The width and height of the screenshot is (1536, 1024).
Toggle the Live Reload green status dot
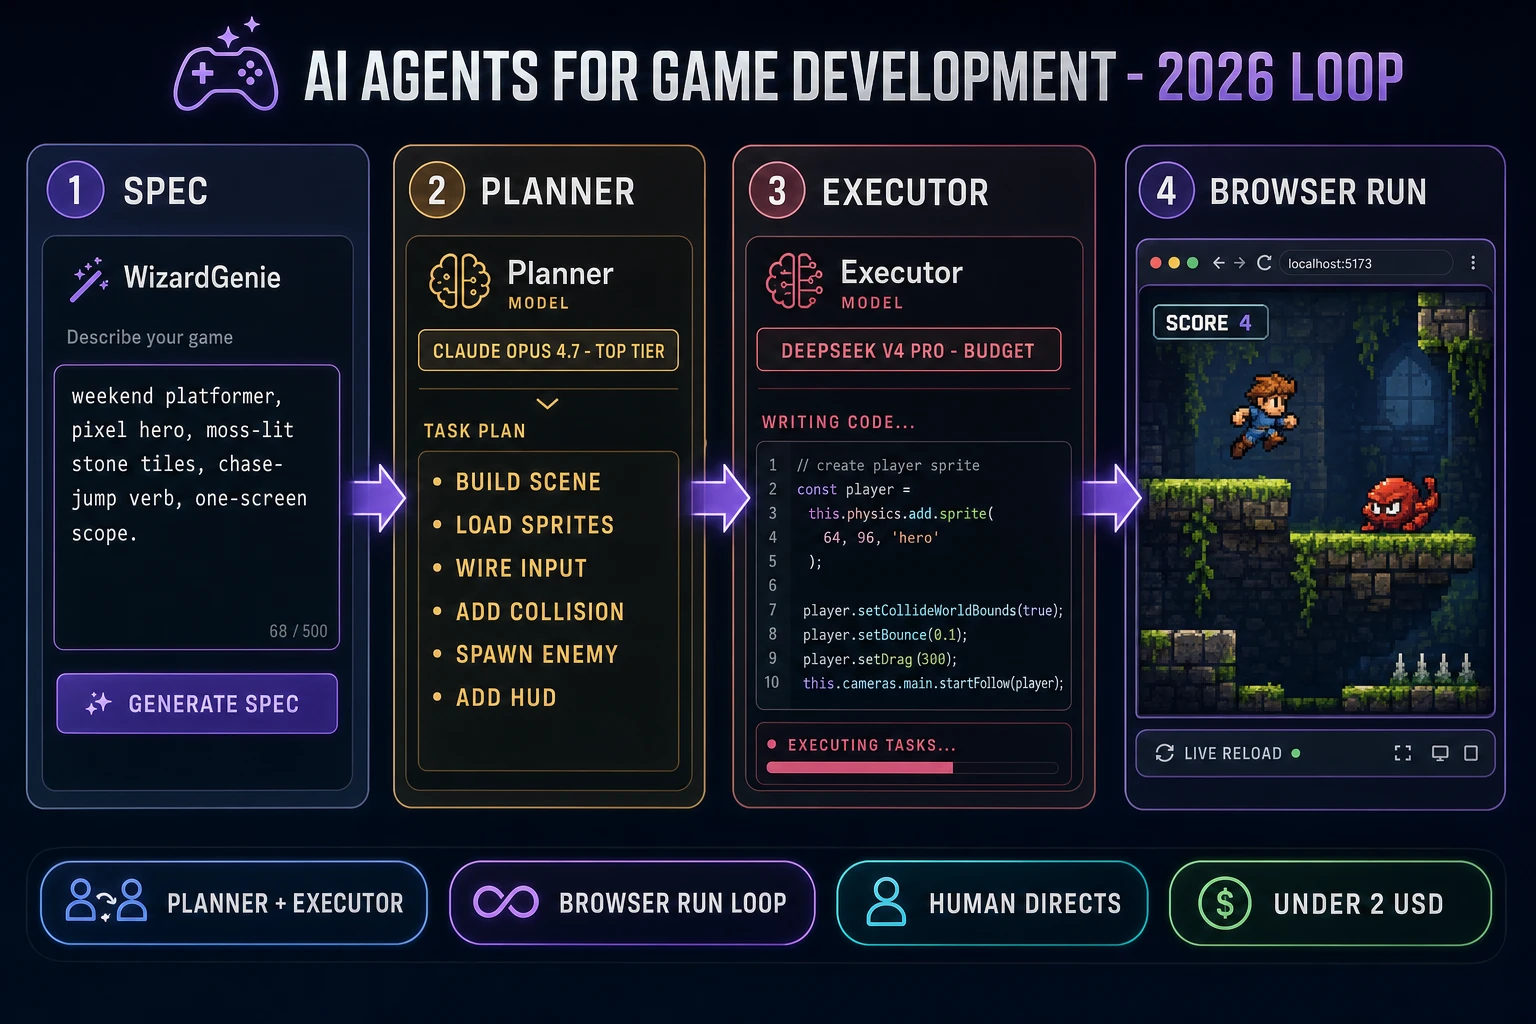coord(1296,753)
